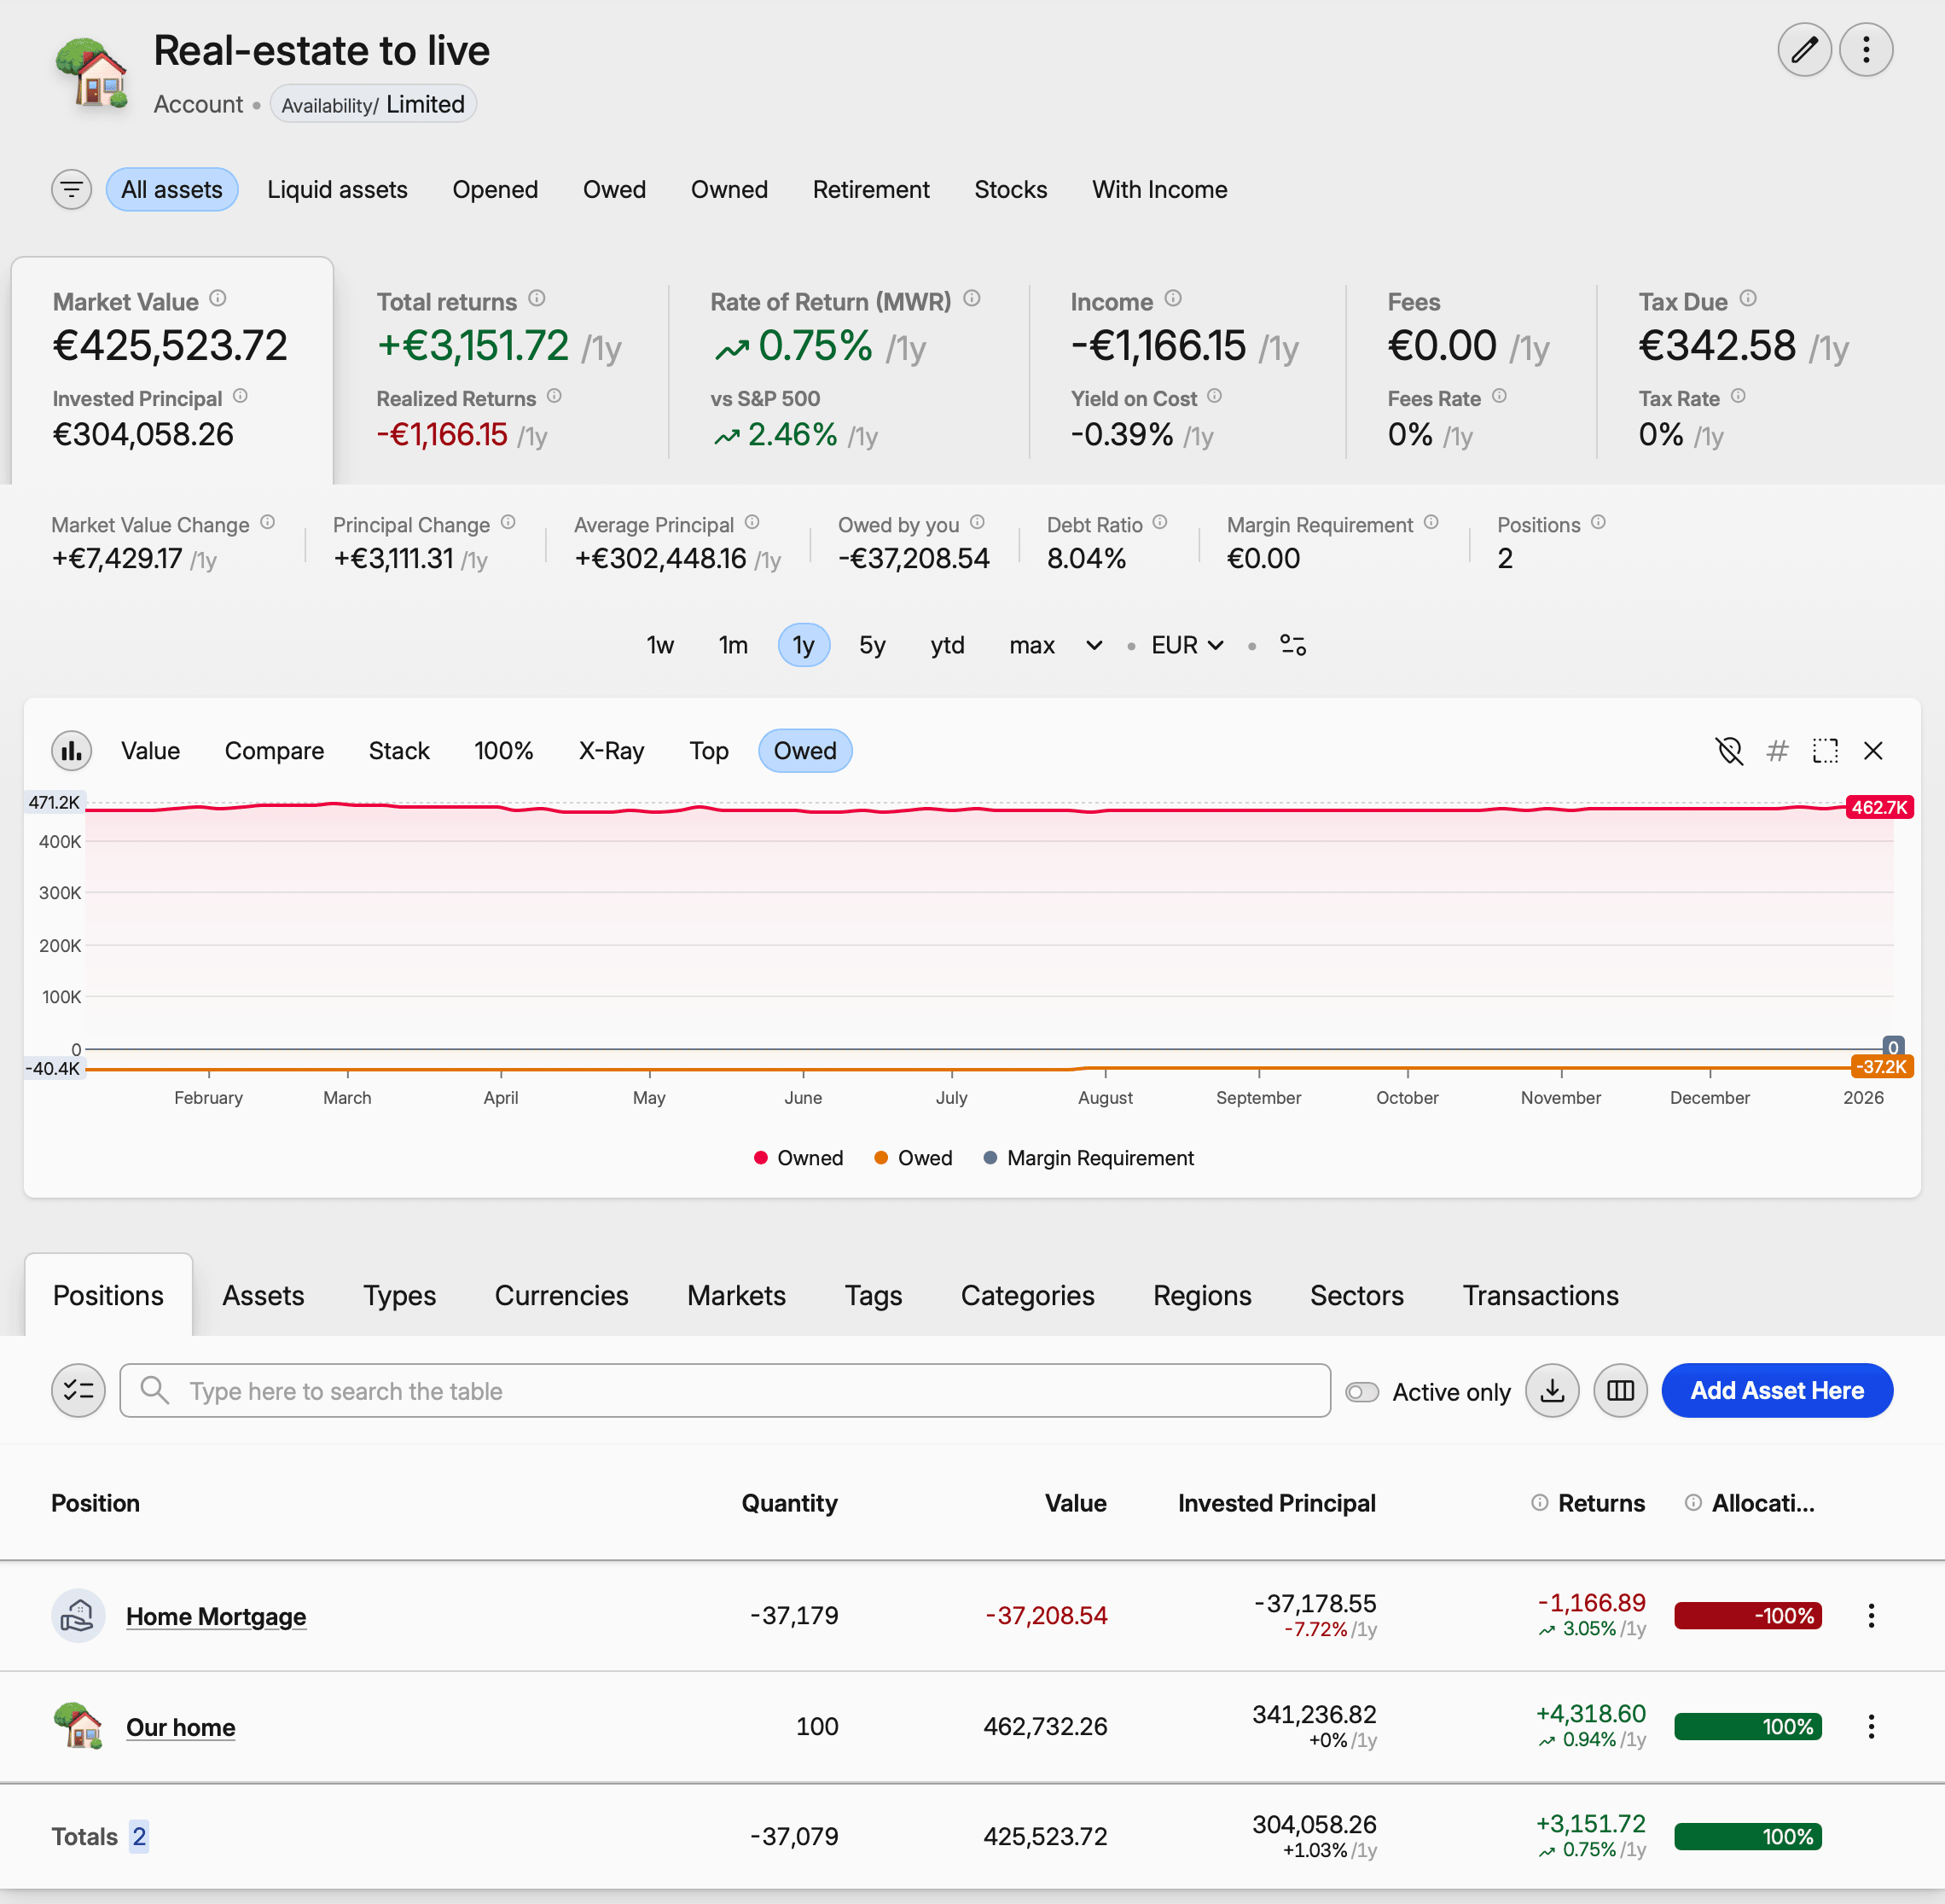Open the max time range dropdown
This screenshot has width=1945, height=1904.
(1053, 645)
